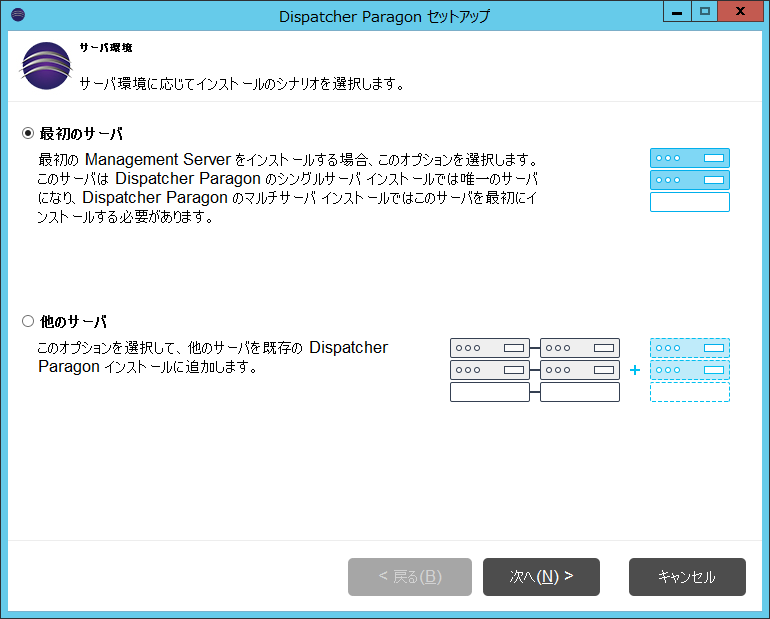
Task: Click the small app icon in the title bar
Action: [x=18, y=15]
